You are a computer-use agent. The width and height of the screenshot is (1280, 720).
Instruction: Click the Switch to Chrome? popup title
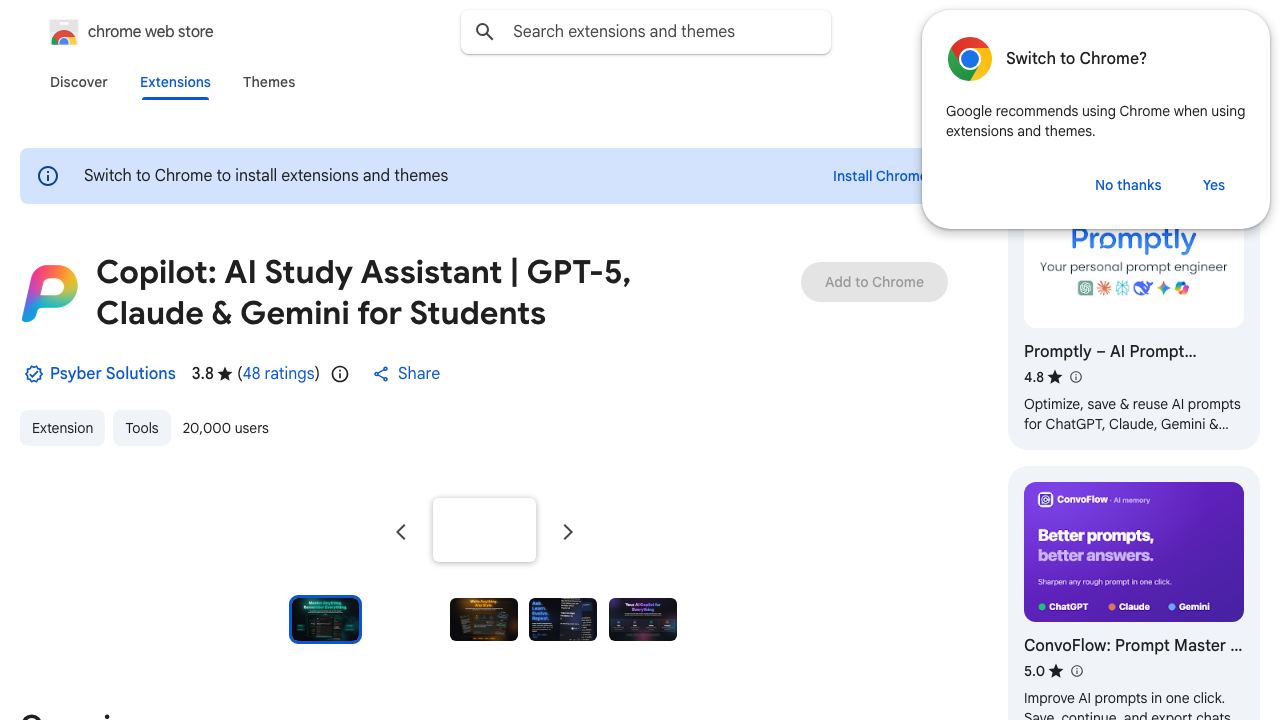tap(1076, 58)
